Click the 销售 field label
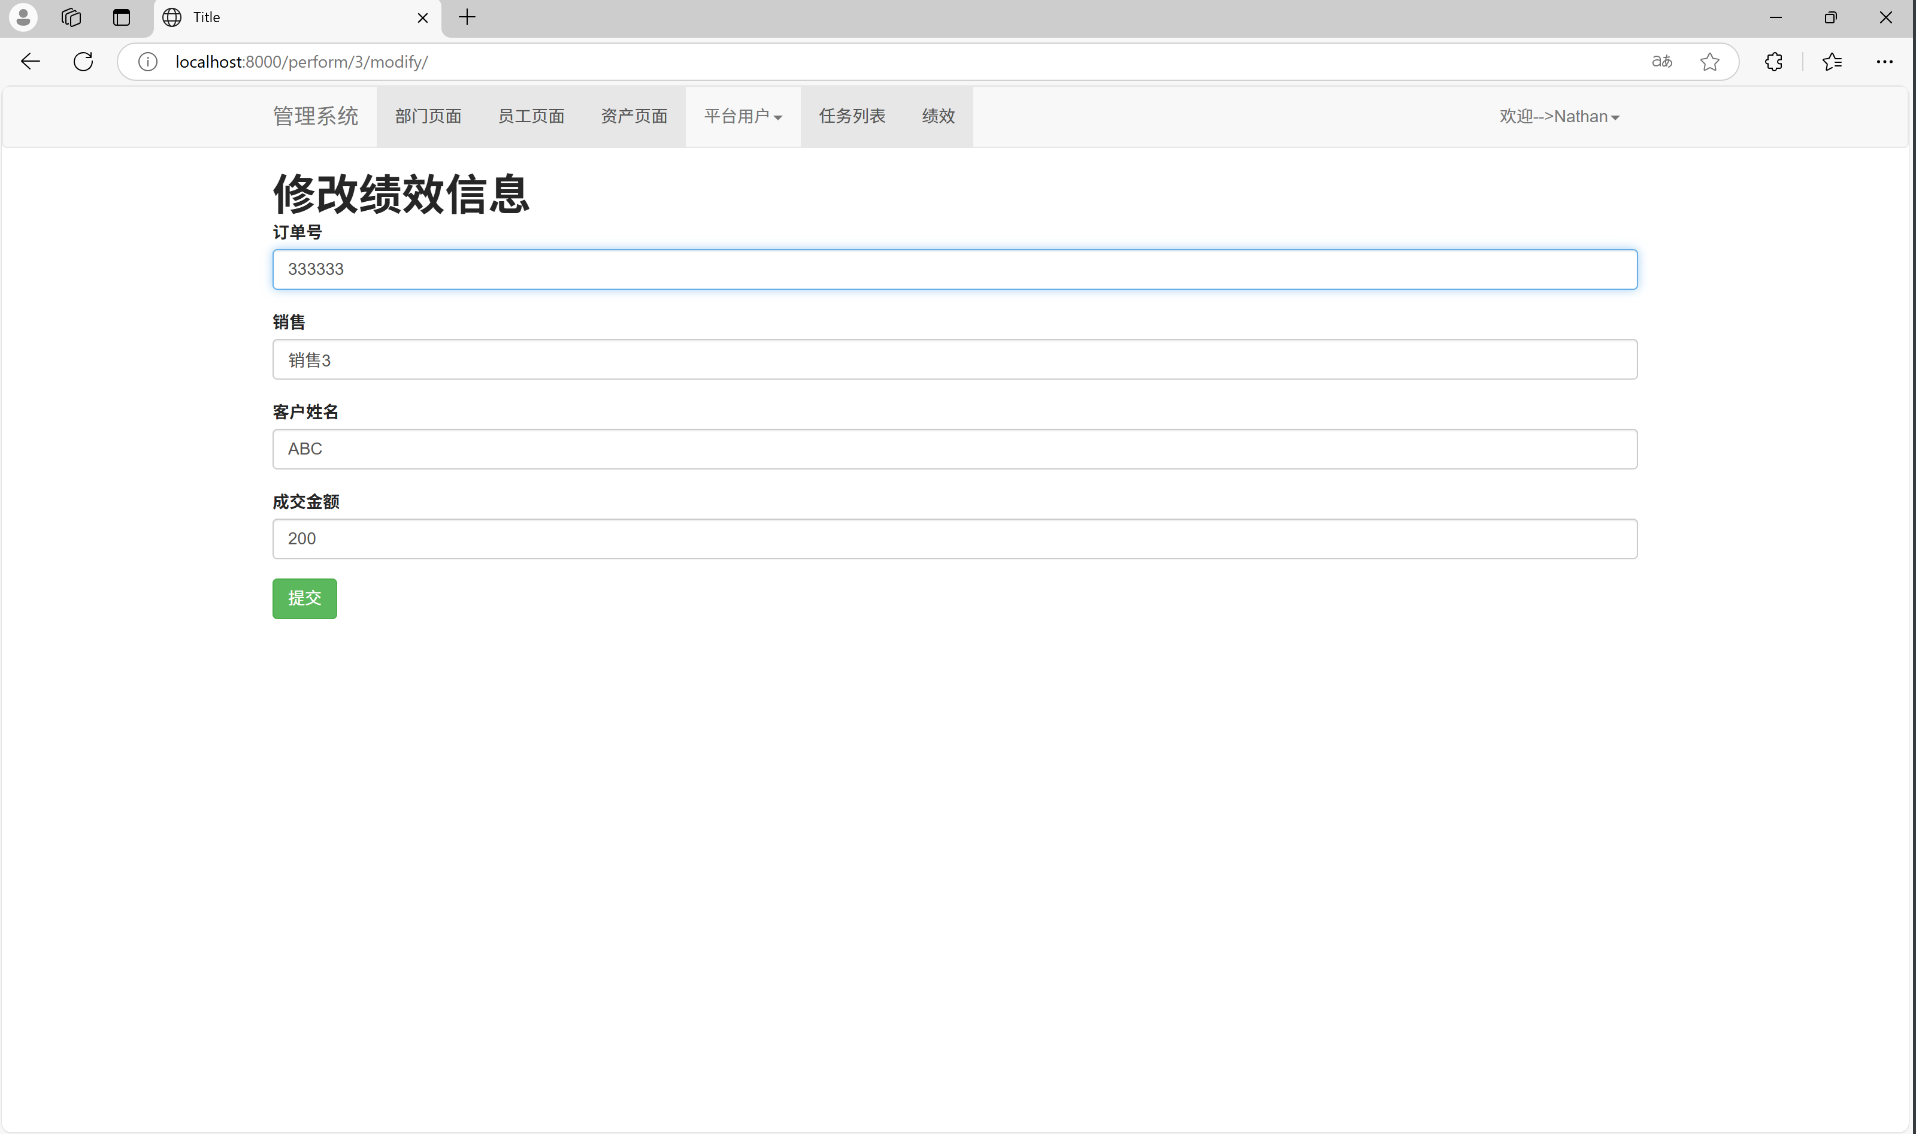This screenshot has height=1134, width=1916. (289, 322)
